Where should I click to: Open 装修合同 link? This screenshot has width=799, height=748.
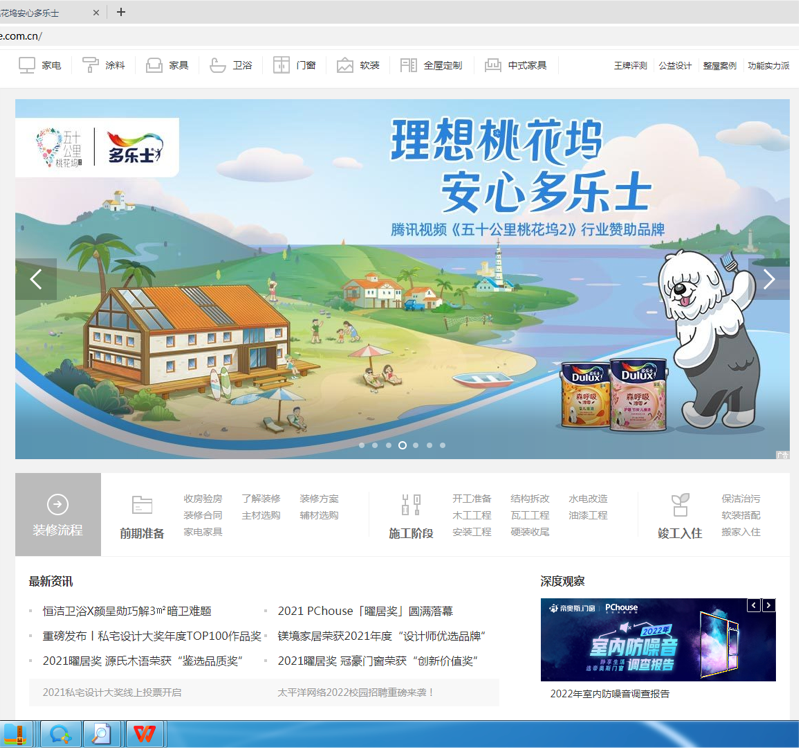pyautogui.click(x=203, y=515)
